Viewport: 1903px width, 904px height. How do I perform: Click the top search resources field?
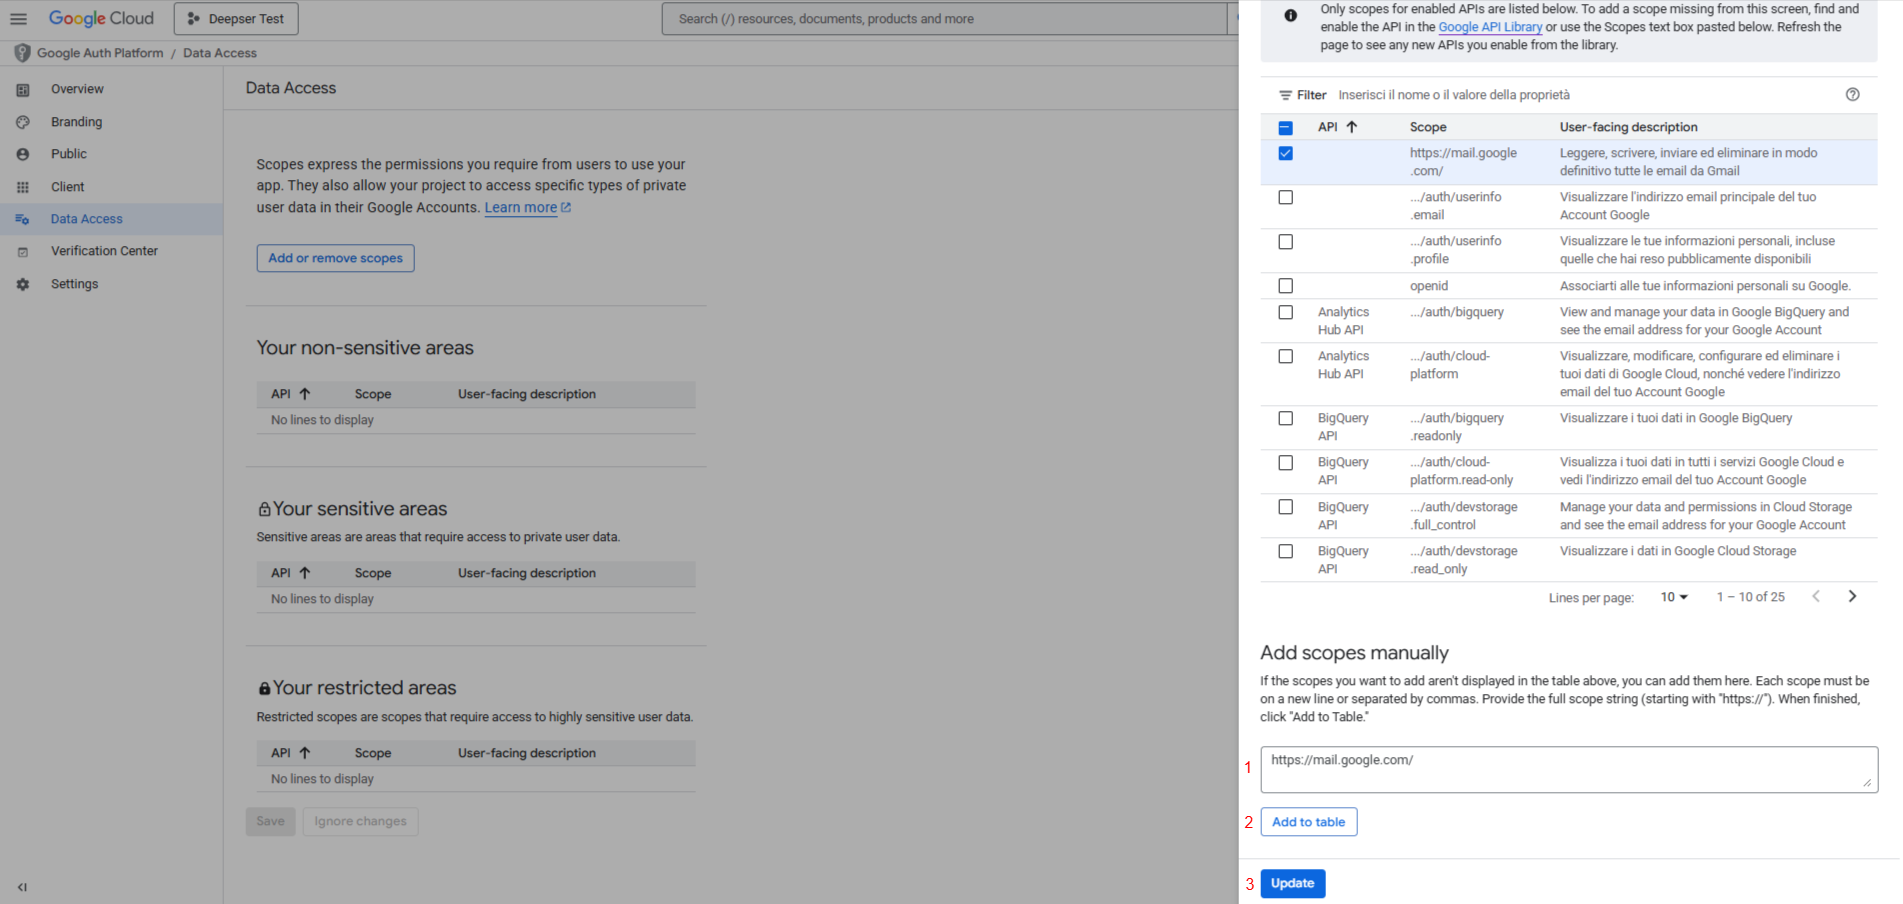point(945,19)
